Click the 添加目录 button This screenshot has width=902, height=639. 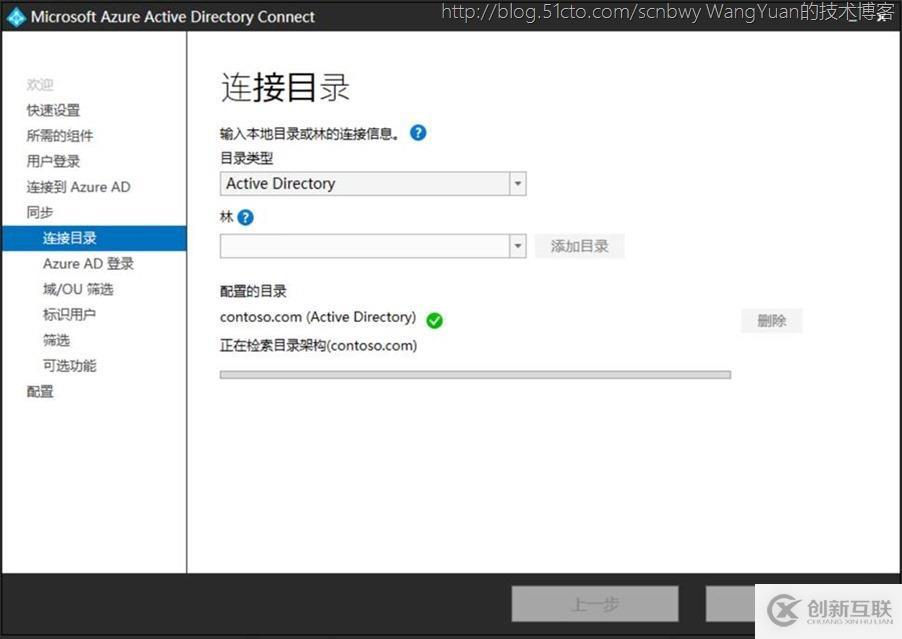579,246
